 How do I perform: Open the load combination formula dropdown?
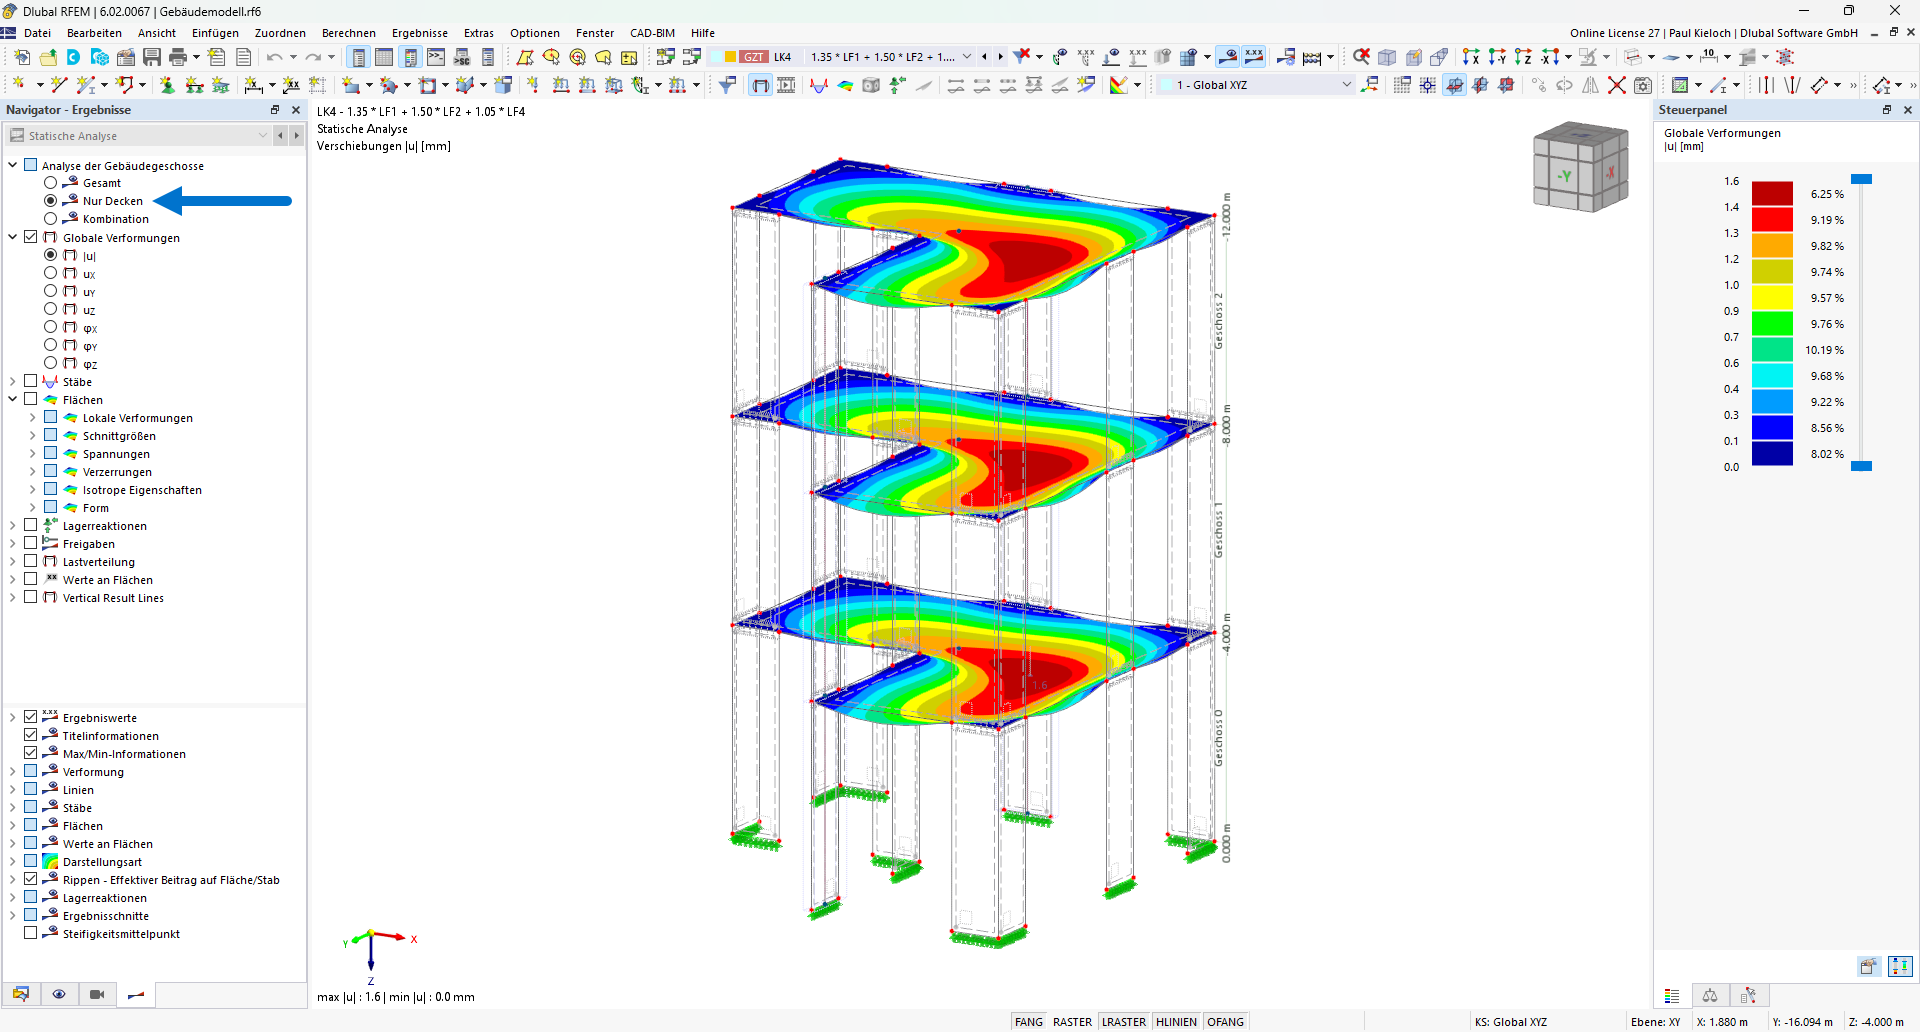point(967,57)
